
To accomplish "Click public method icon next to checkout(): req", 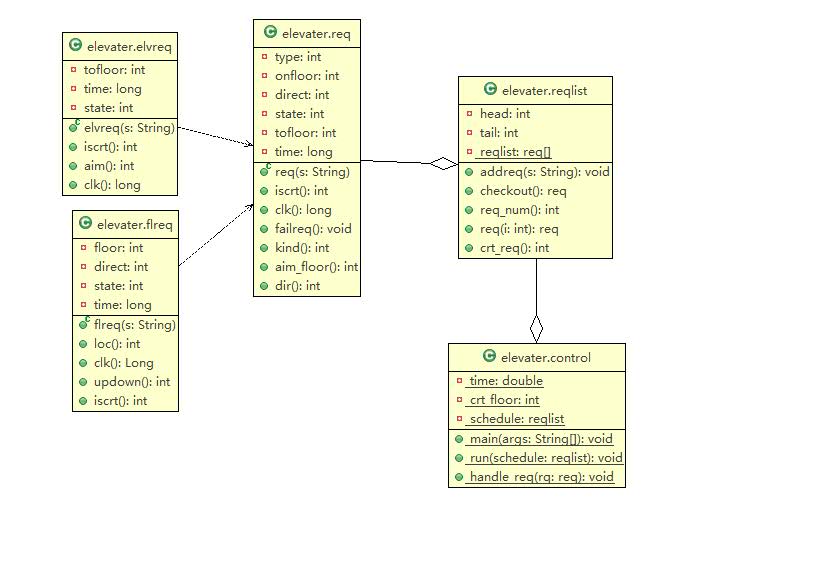I will pyautogui.click(x=469, y=191).
